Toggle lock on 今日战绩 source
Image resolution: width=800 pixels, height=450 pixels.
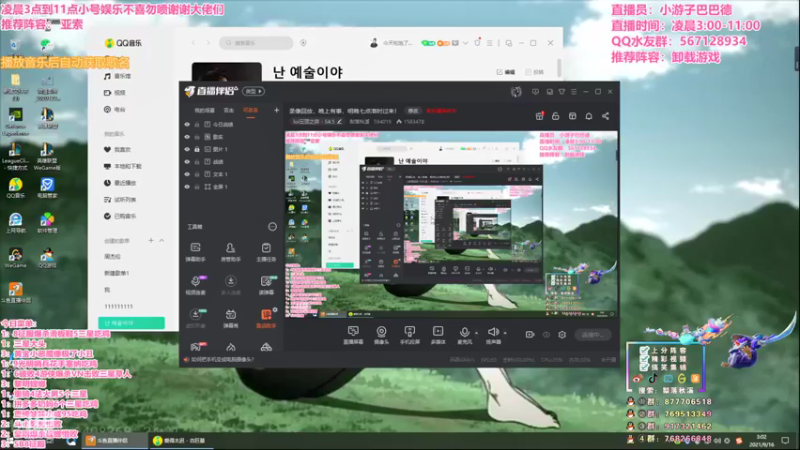coord(197,124)
